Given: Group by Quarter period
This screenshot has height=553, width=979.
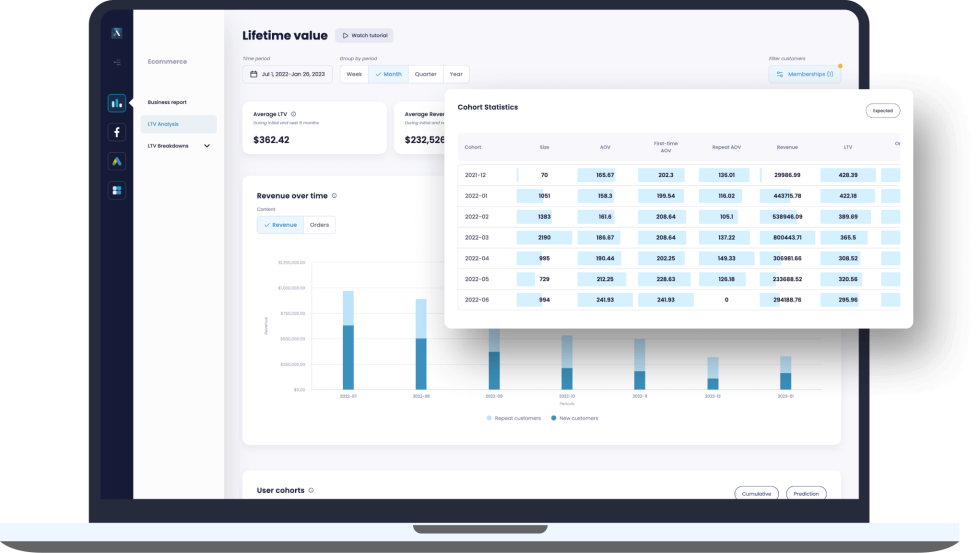Looking at the screenshot, I should 426,74.
